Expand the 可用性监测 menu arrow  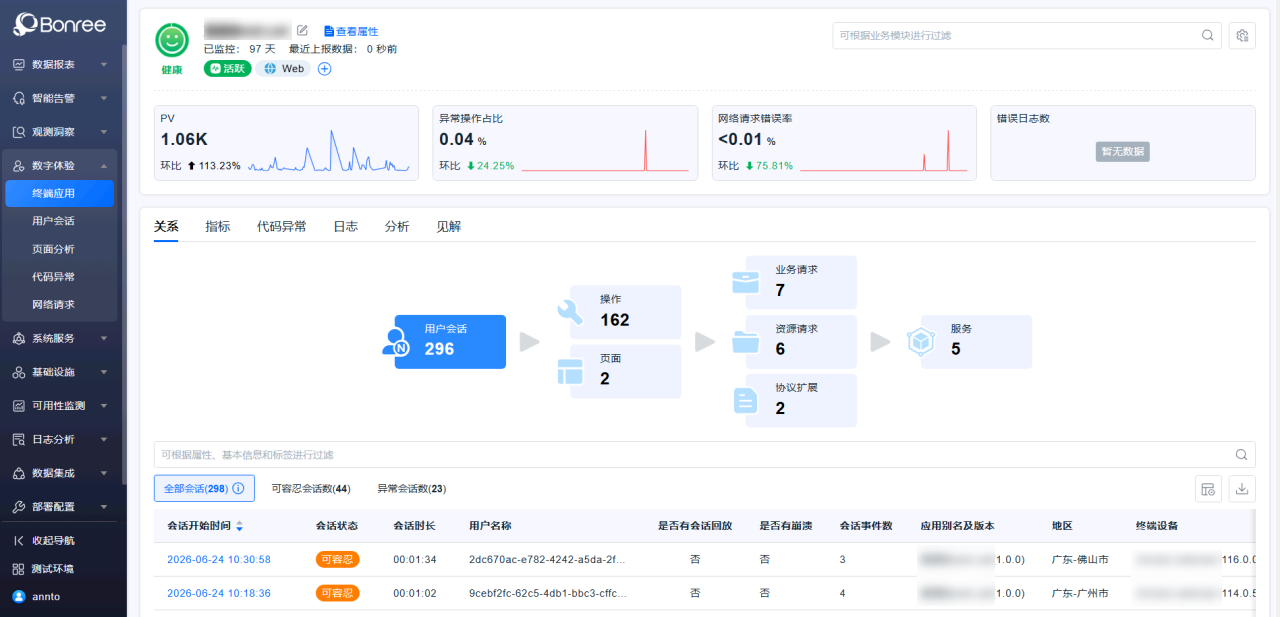click(104, 406)
